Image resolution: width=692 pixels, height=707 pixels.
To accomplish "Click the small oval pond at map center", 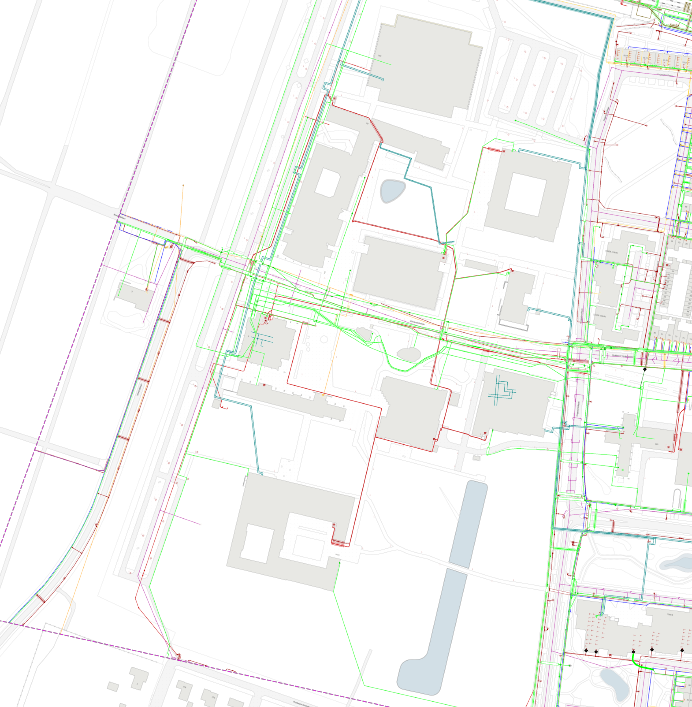I will pyautogui.click(x=409, y=353).
